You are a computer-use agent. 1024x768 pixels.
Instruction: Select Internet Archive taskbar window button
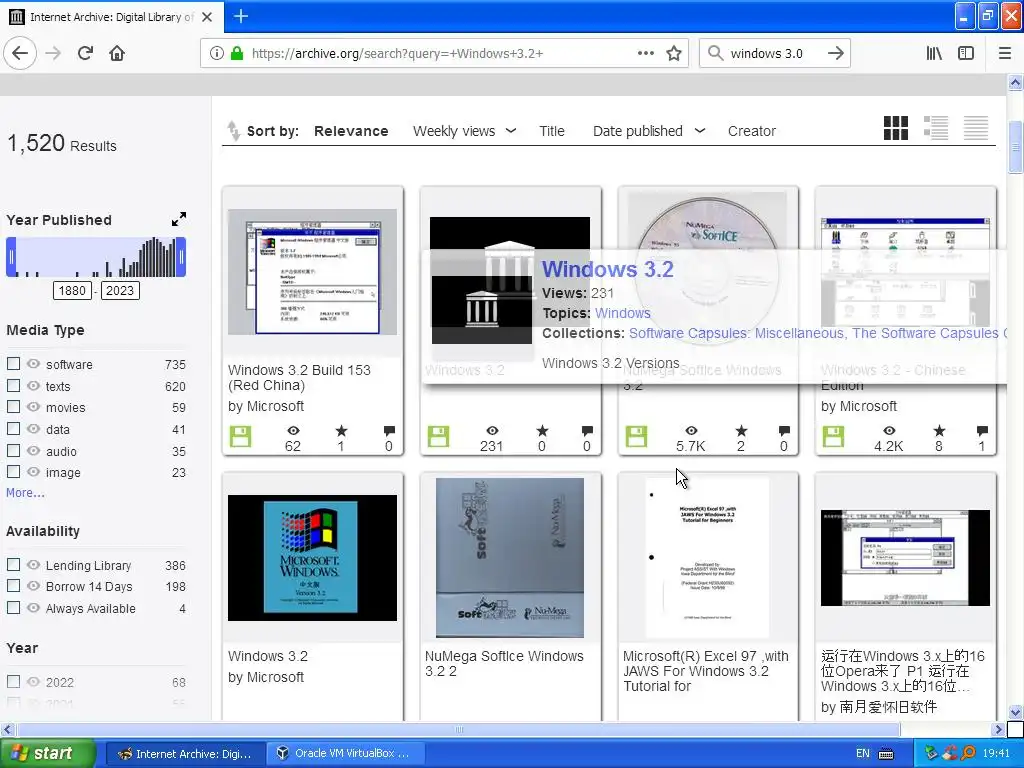(185, 754)
